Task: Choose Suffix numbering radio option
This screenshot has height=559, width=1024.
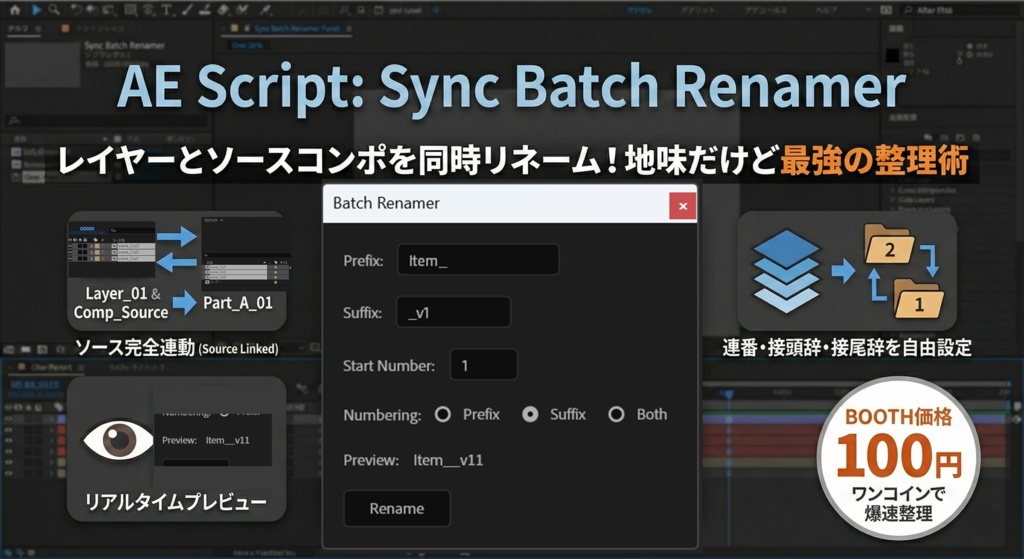Action: coord(530,414)
